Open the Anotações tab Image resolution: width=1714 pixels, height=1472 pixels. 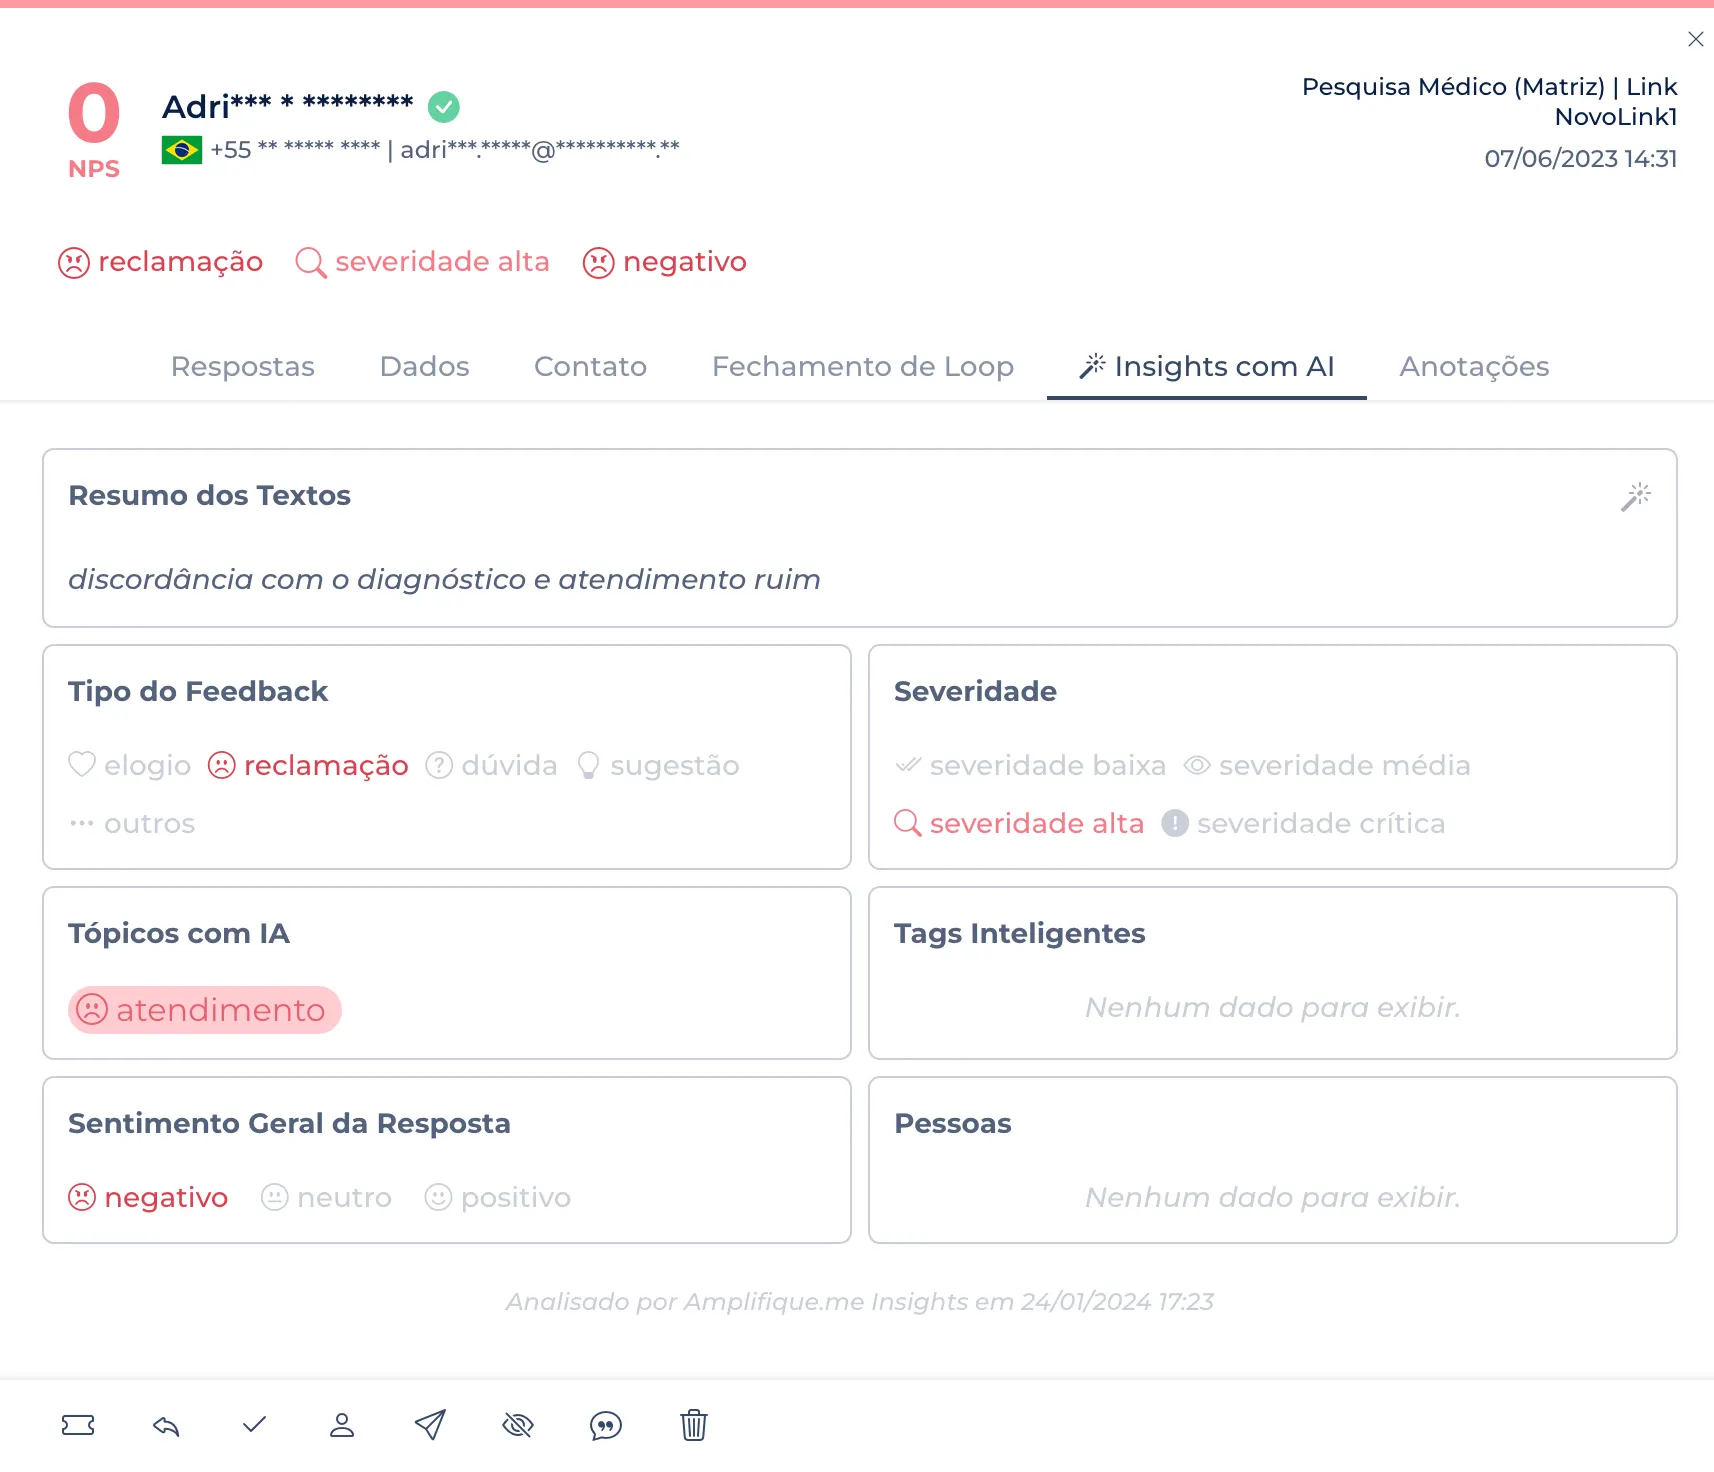1473,367
